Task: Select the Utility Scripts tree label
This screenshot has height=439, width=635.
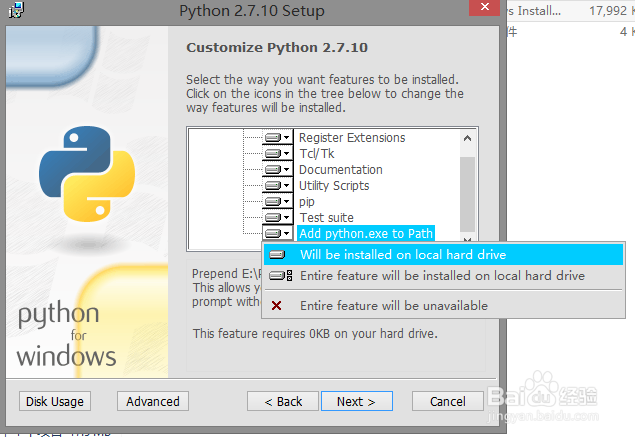Action: (x=334, y=185)
